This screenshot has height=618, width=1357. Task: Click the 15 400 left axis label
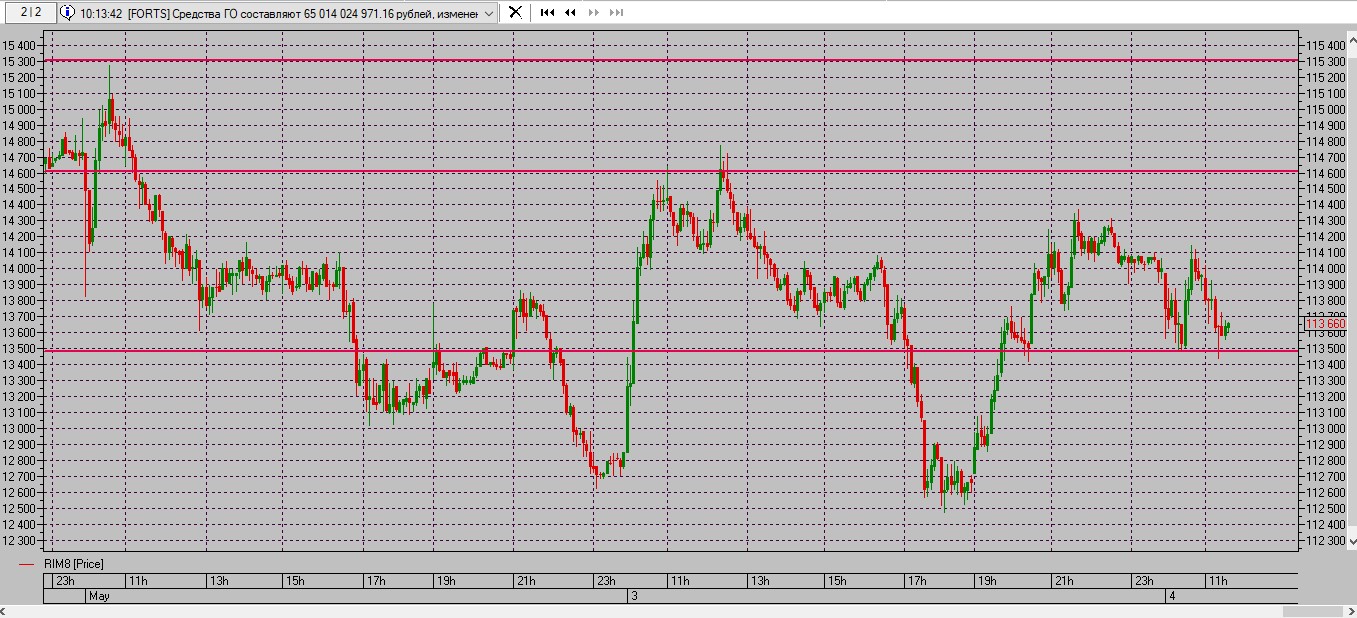click(20, 46)
